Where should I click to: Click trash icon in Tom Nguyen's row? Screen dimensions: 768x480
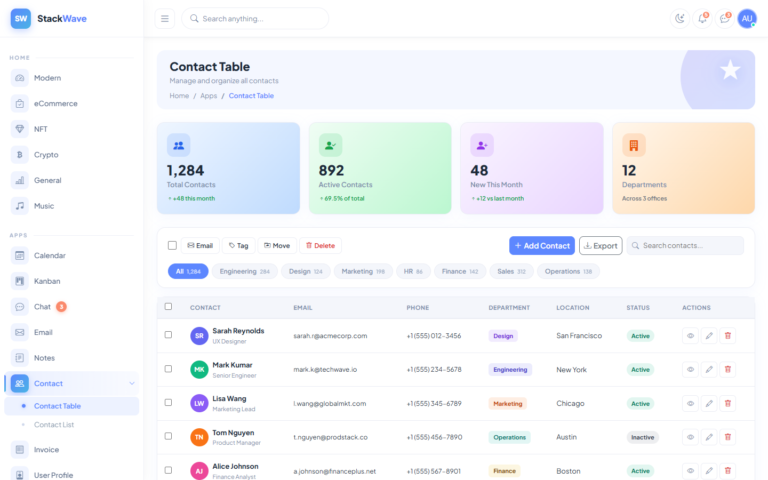[728, 438]
